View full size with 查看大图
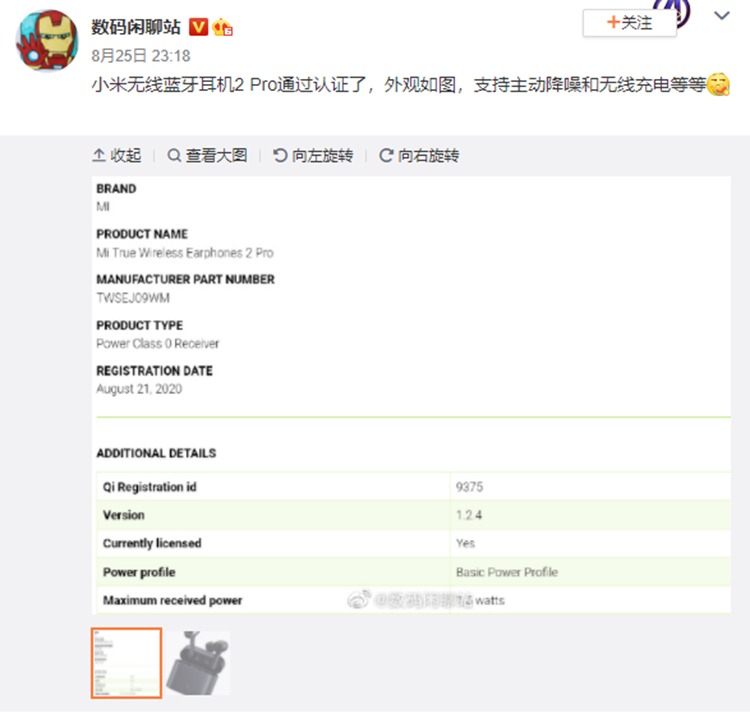 click(207, 155)
